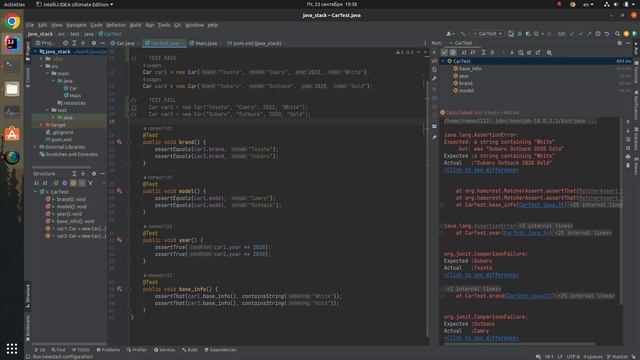
Task: Open Git history clock icon
Action: pos(598,34)
